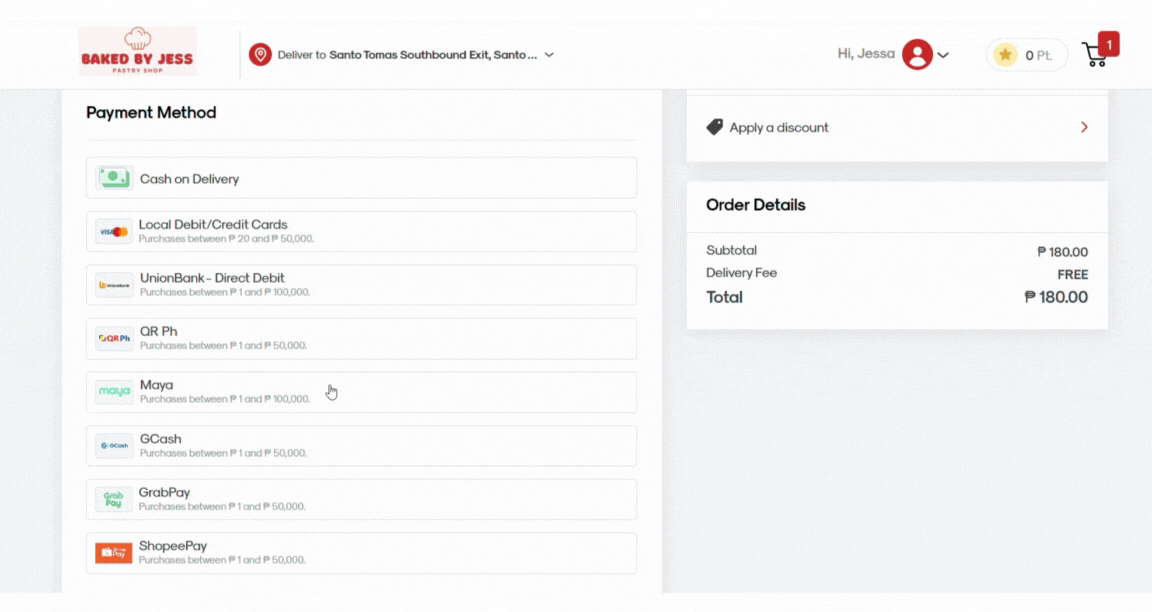Screen dimensions: 1152x612
Task: Click the discount tag icon
Action: pos(714,127)
